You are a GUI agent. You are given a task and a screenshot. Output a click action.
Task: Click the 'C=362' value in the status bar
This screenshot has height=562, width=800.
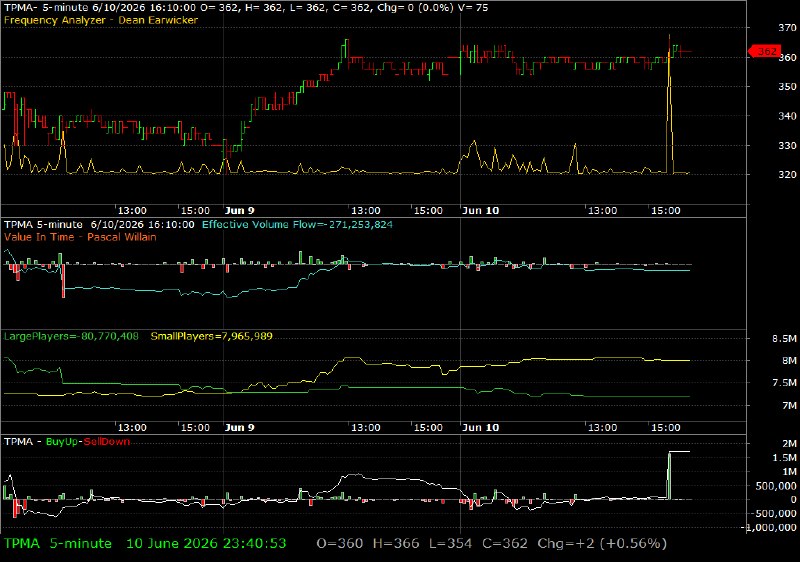(505, 543)
